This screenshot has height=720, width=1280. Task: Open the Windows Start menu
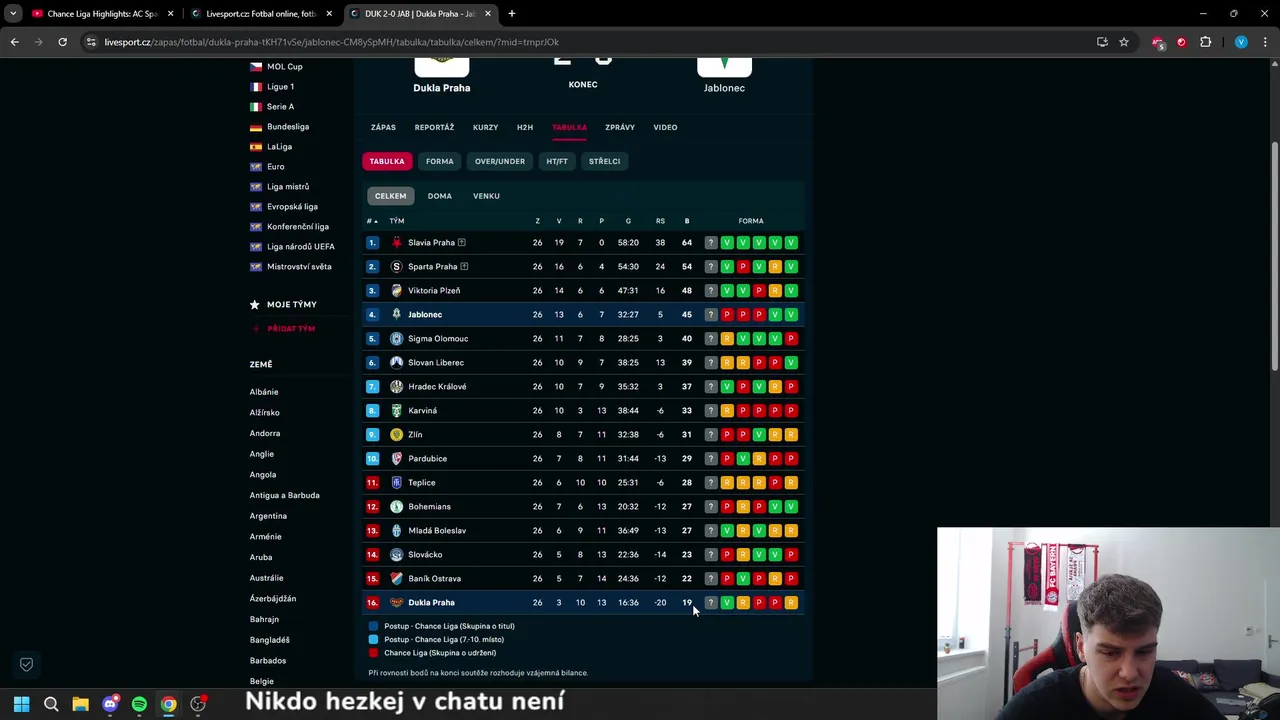pos(22,704)
